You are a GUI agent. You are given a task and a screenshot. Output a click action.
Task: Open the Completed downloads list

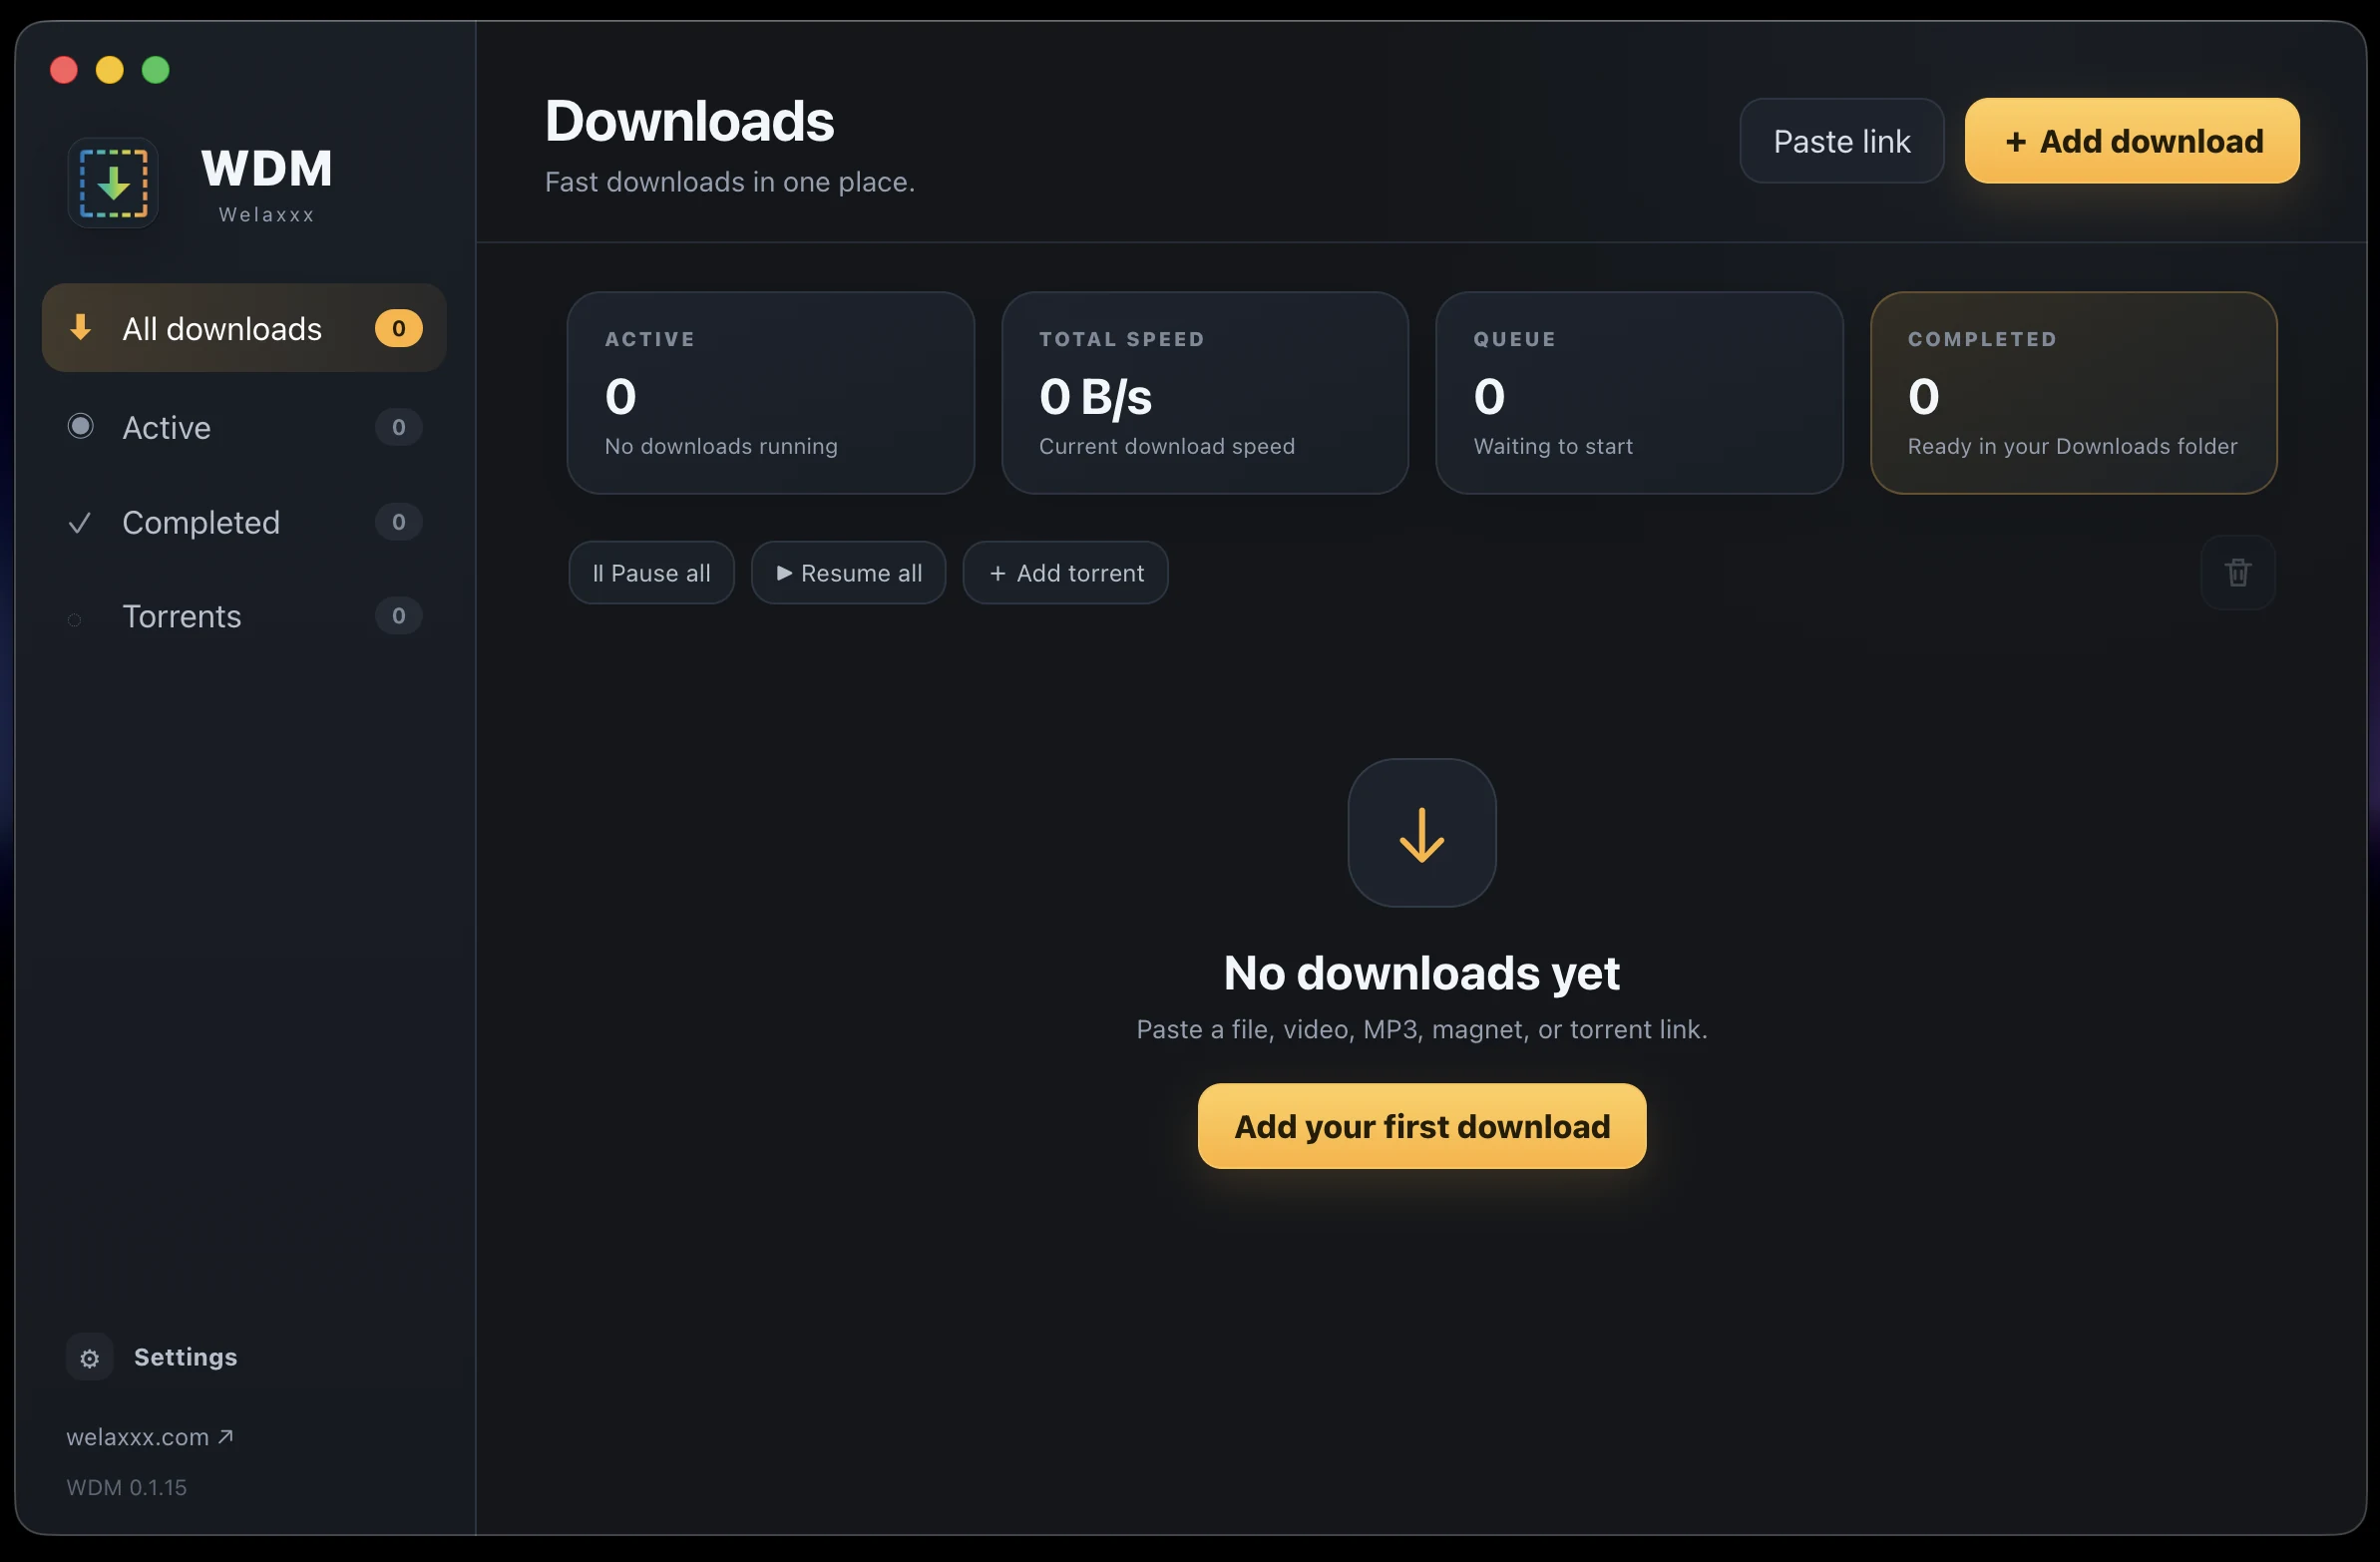tap(244, 522)
